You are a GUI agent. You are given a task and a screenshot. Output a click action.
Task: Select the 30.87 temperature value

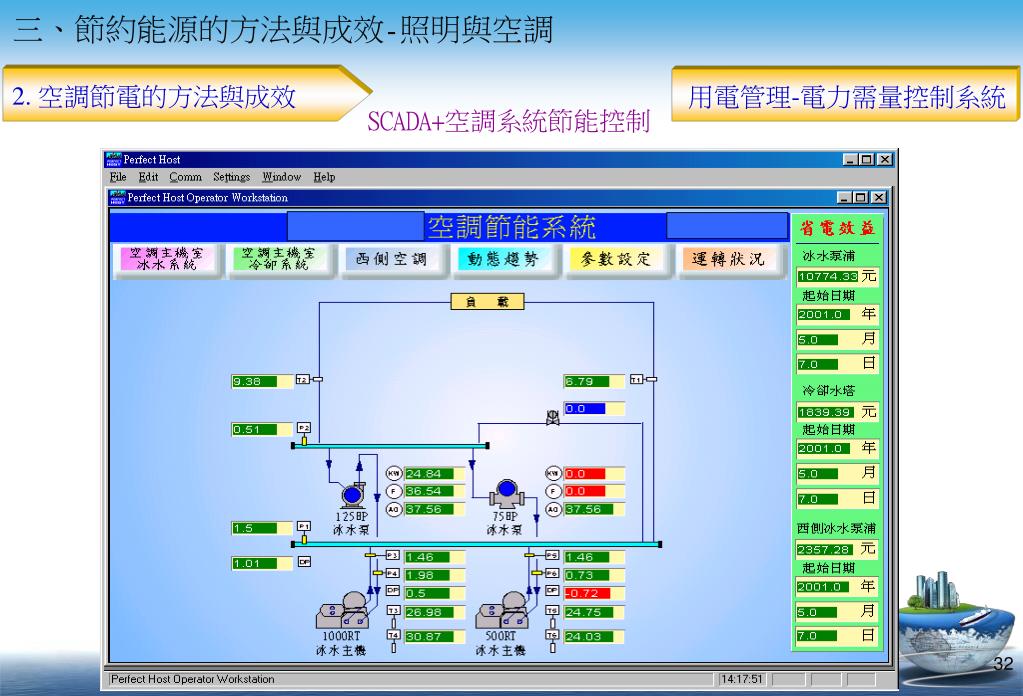(435, 637)
